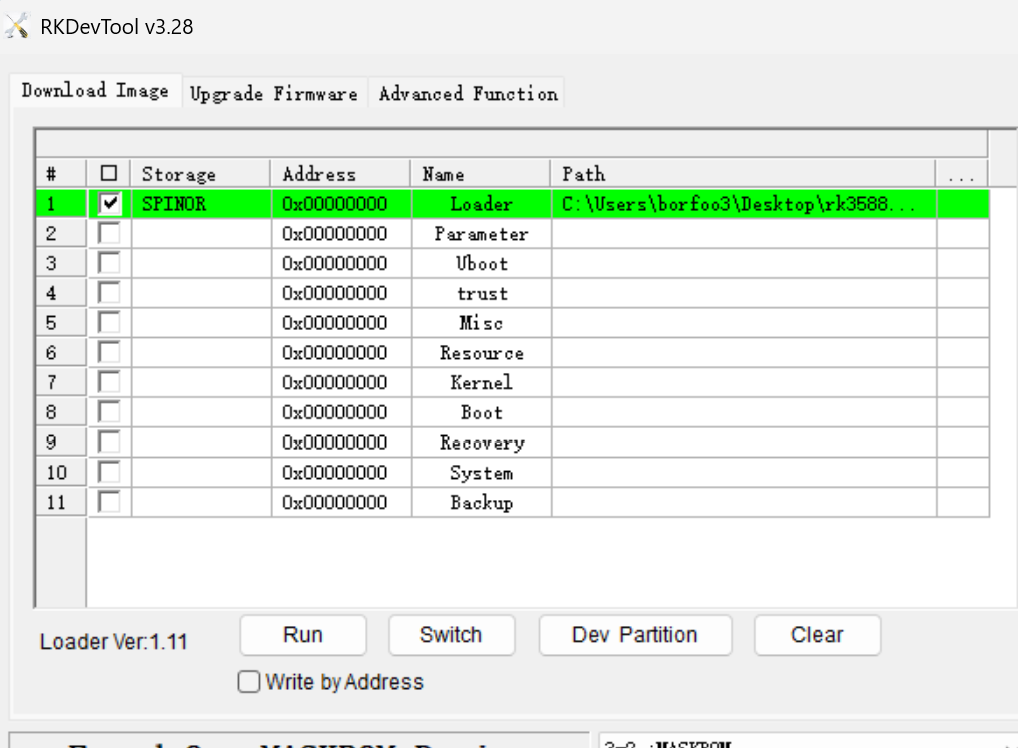Toggle the select-all checkbox in table header
Viewport: 1018px width, 748px height.
[x=110, y=174]
